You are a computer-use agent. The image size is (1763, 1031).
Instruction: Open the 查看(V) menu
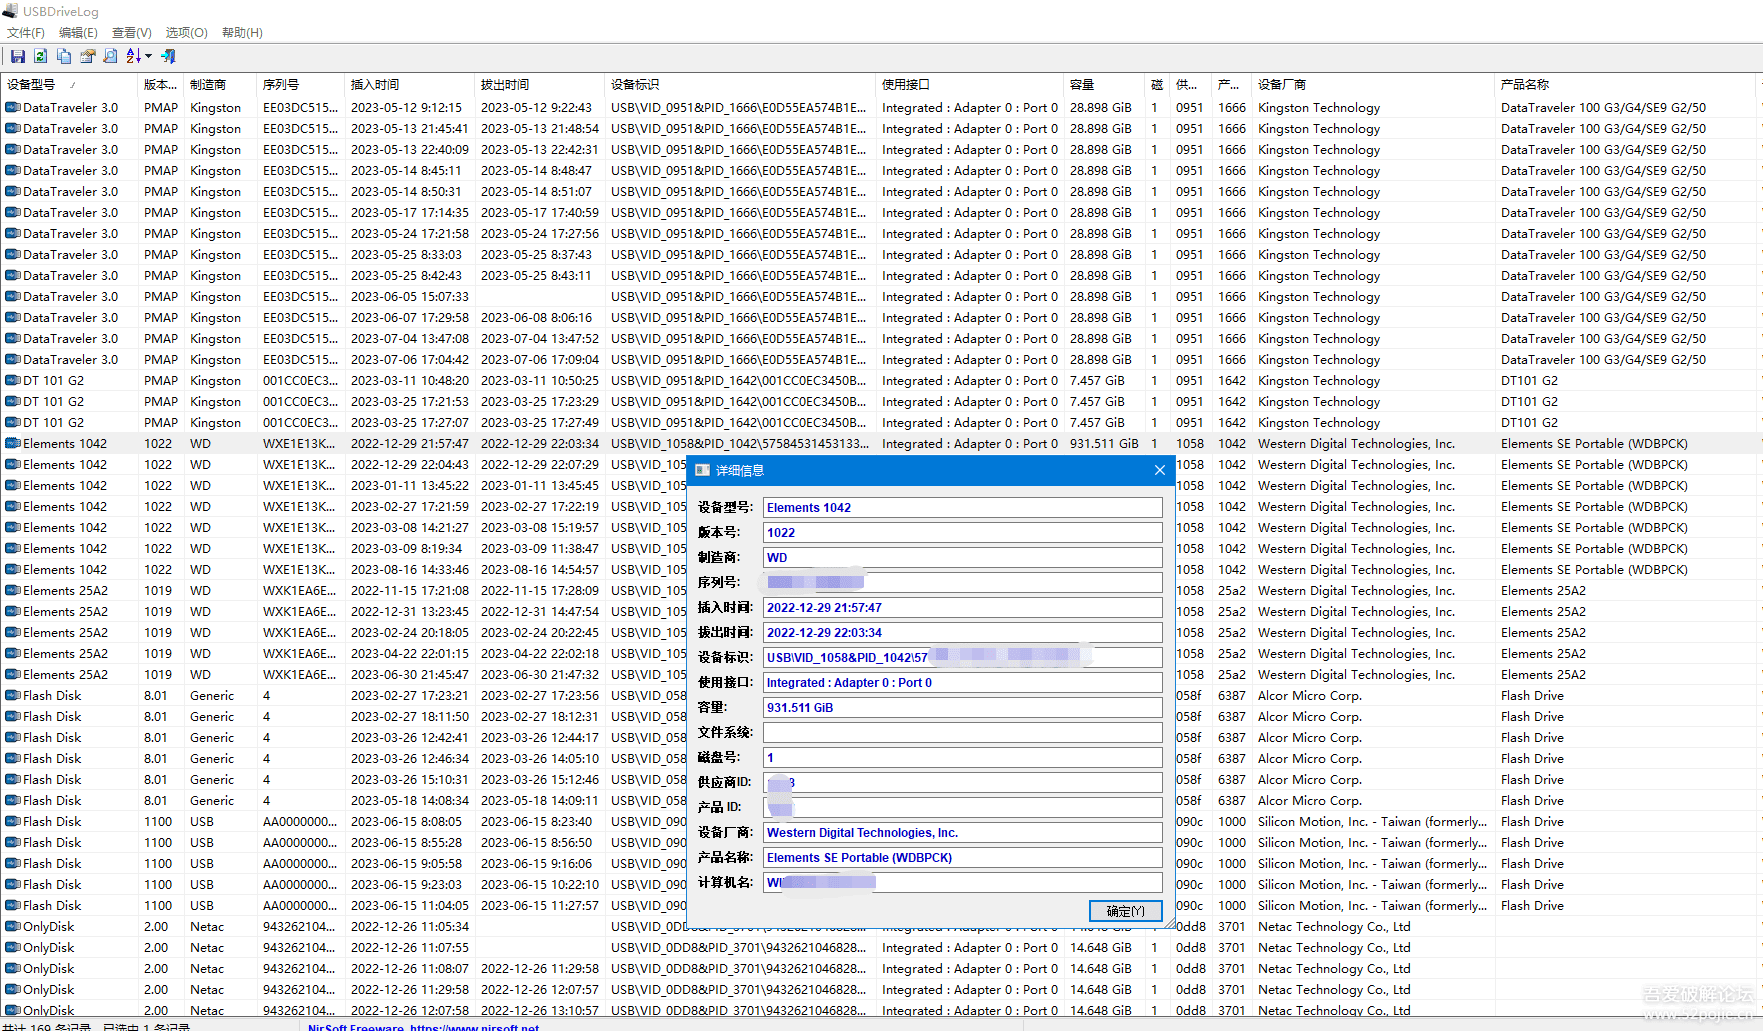131,33
